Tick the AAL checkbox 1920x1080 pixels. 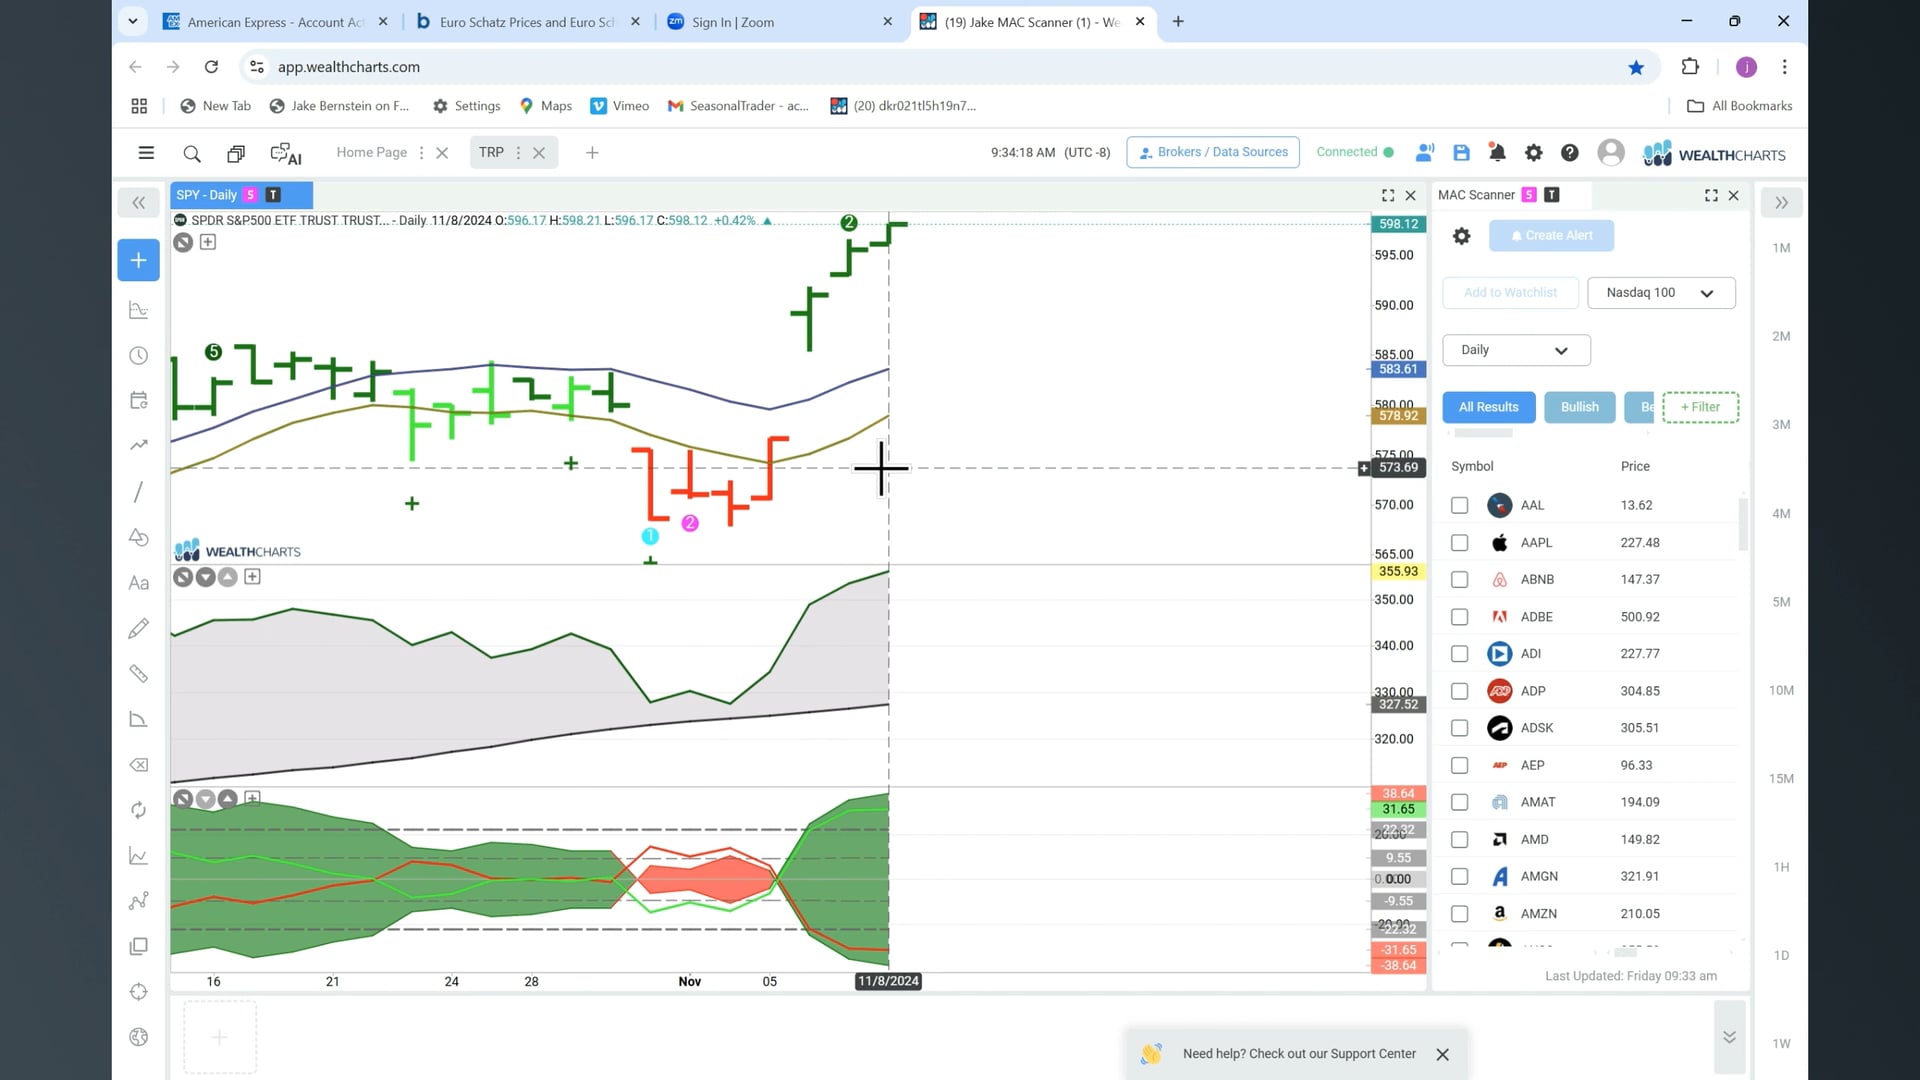1459,505
